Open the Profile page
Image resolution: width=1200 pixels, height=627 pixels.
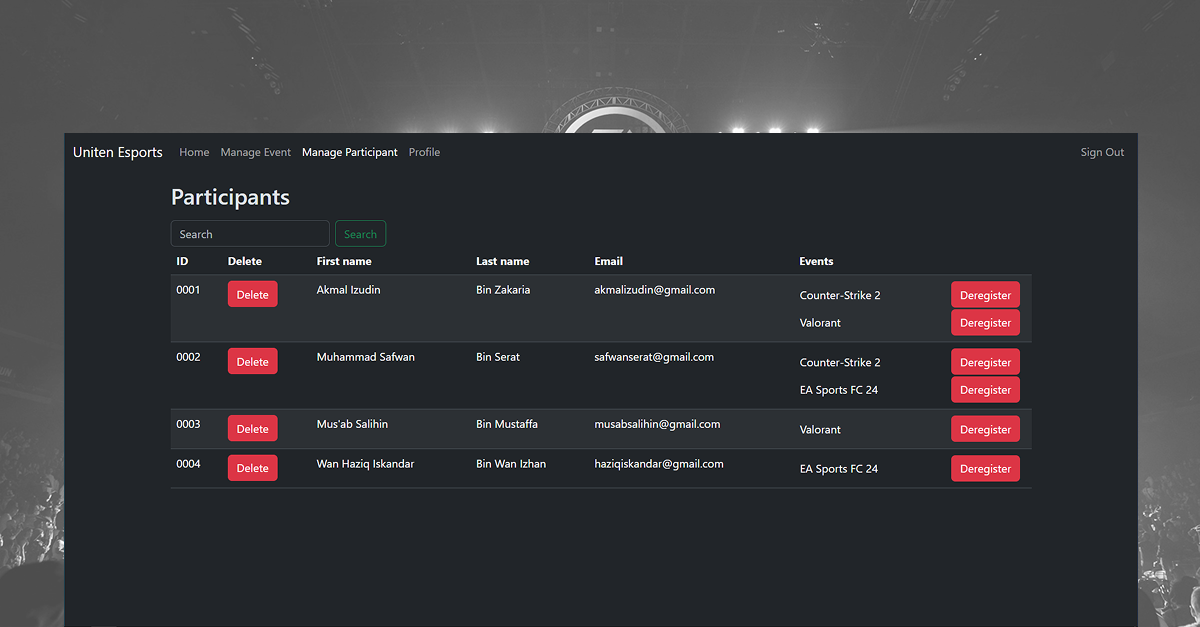tap(424, 152)
